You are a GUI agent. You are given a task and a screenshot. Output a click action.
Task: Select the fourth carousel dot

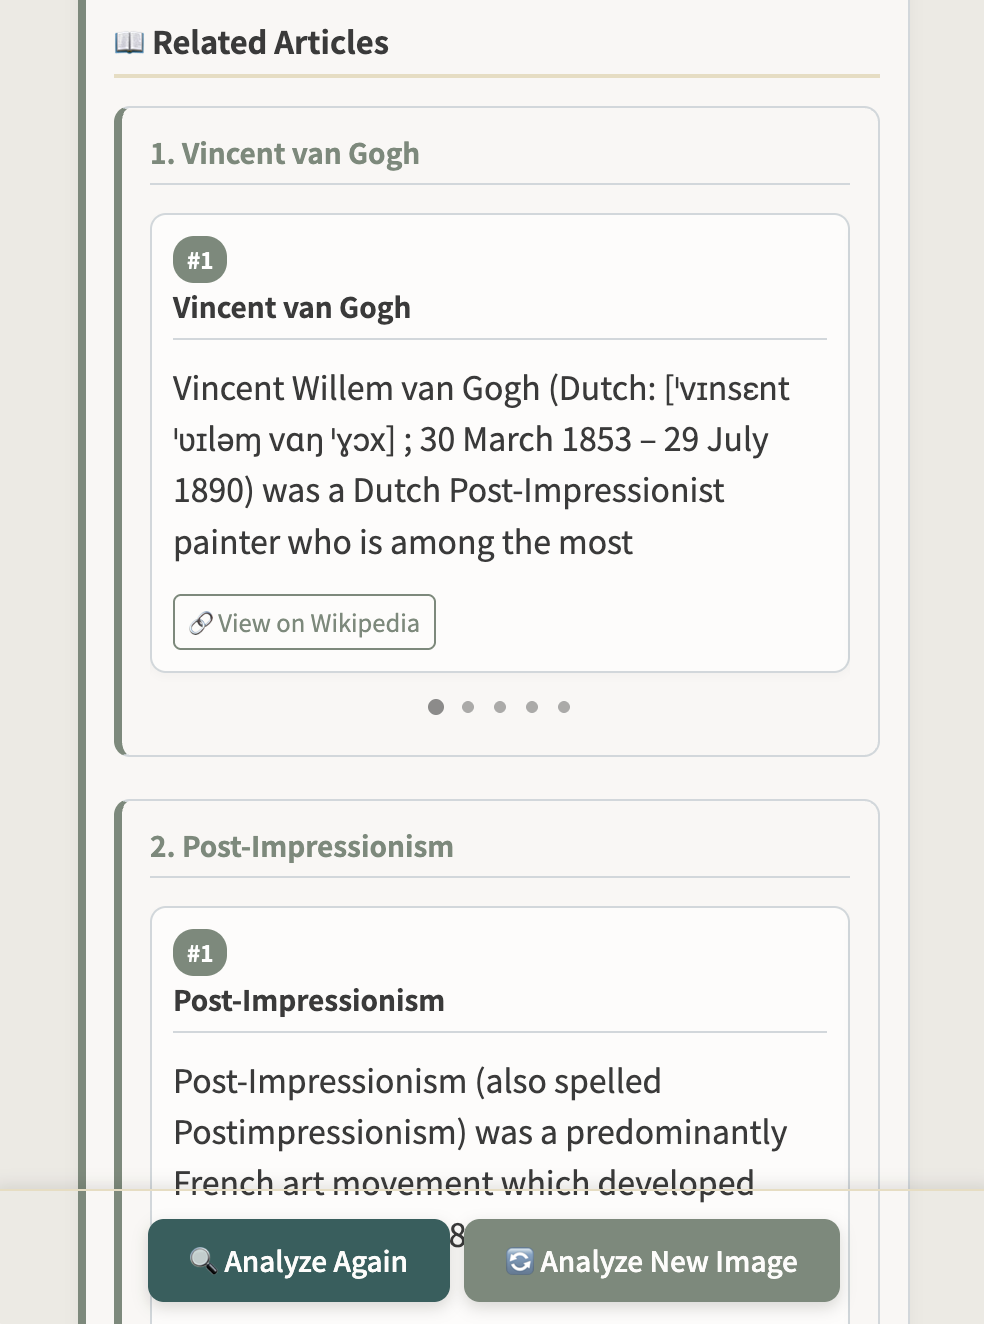tap(532, 707)
